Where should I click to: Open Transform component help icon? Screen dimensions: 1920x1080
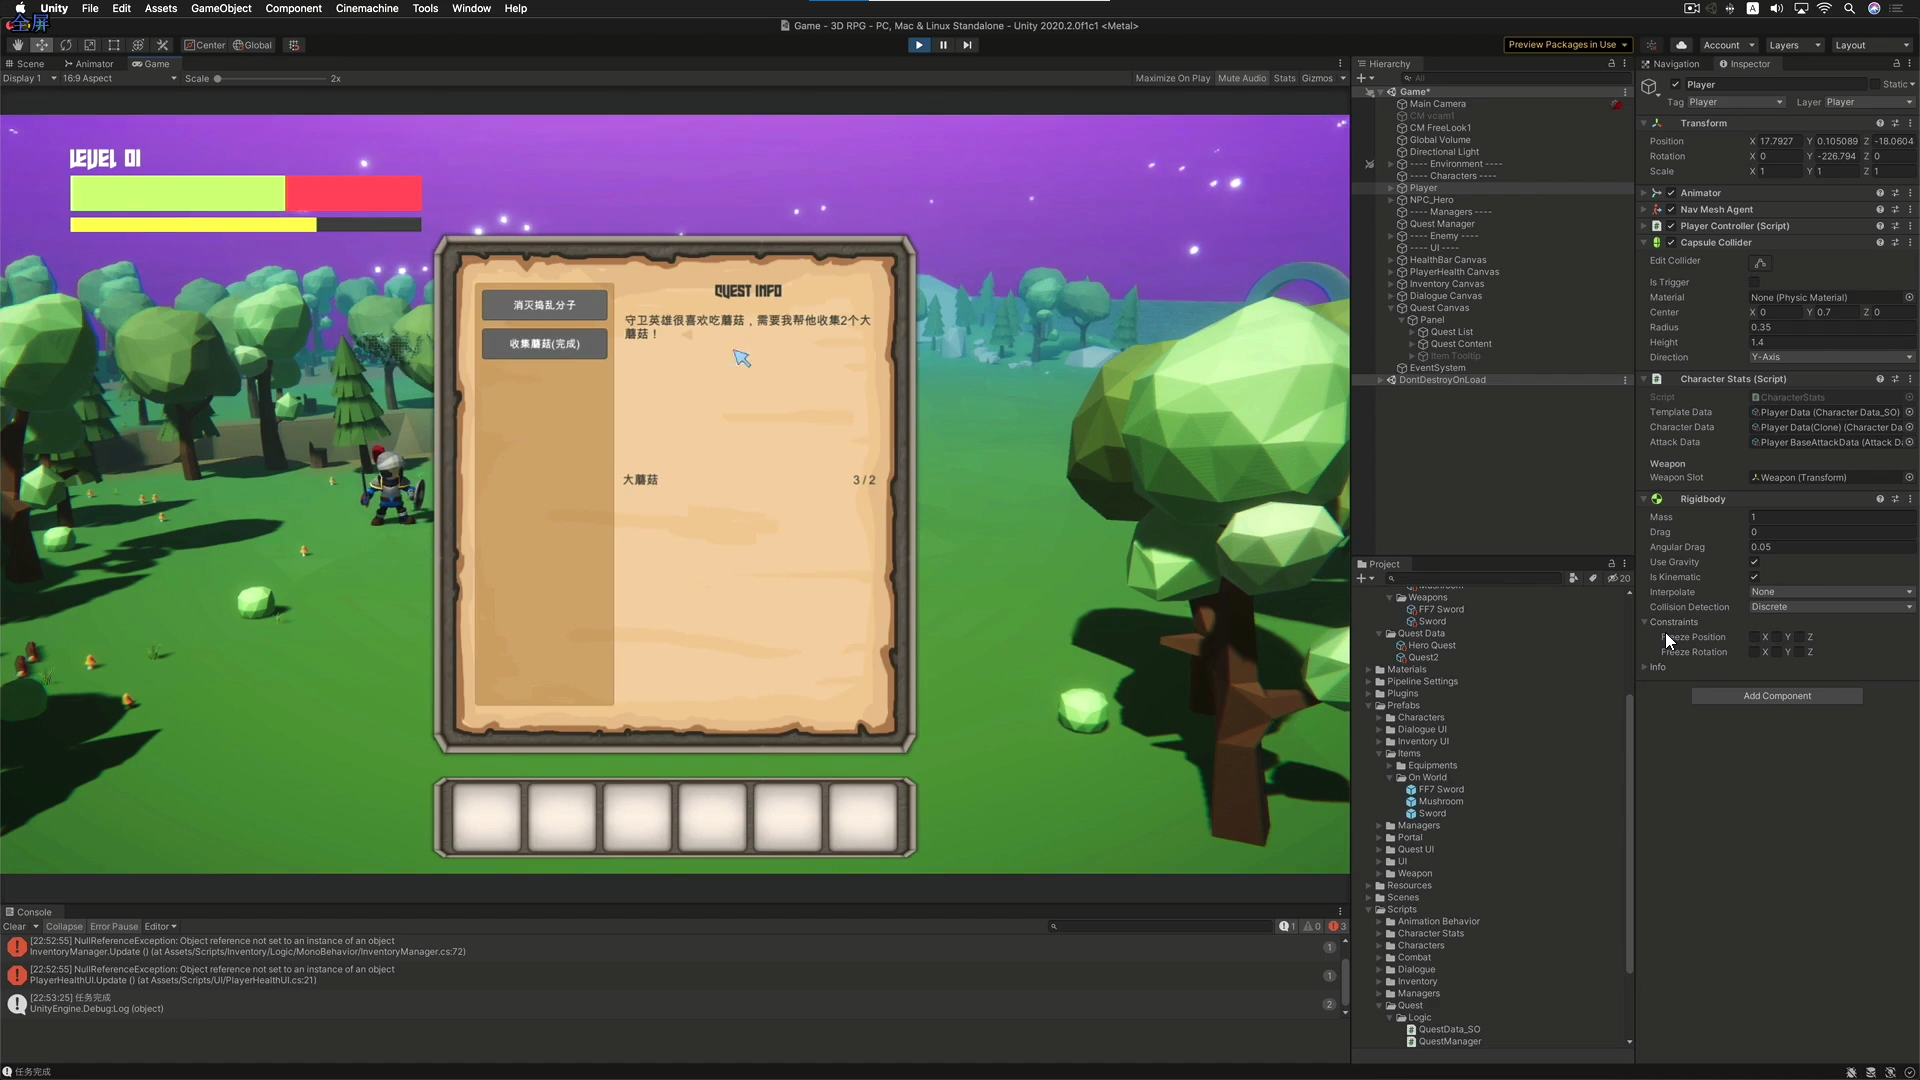click(x=1879, y=123)
